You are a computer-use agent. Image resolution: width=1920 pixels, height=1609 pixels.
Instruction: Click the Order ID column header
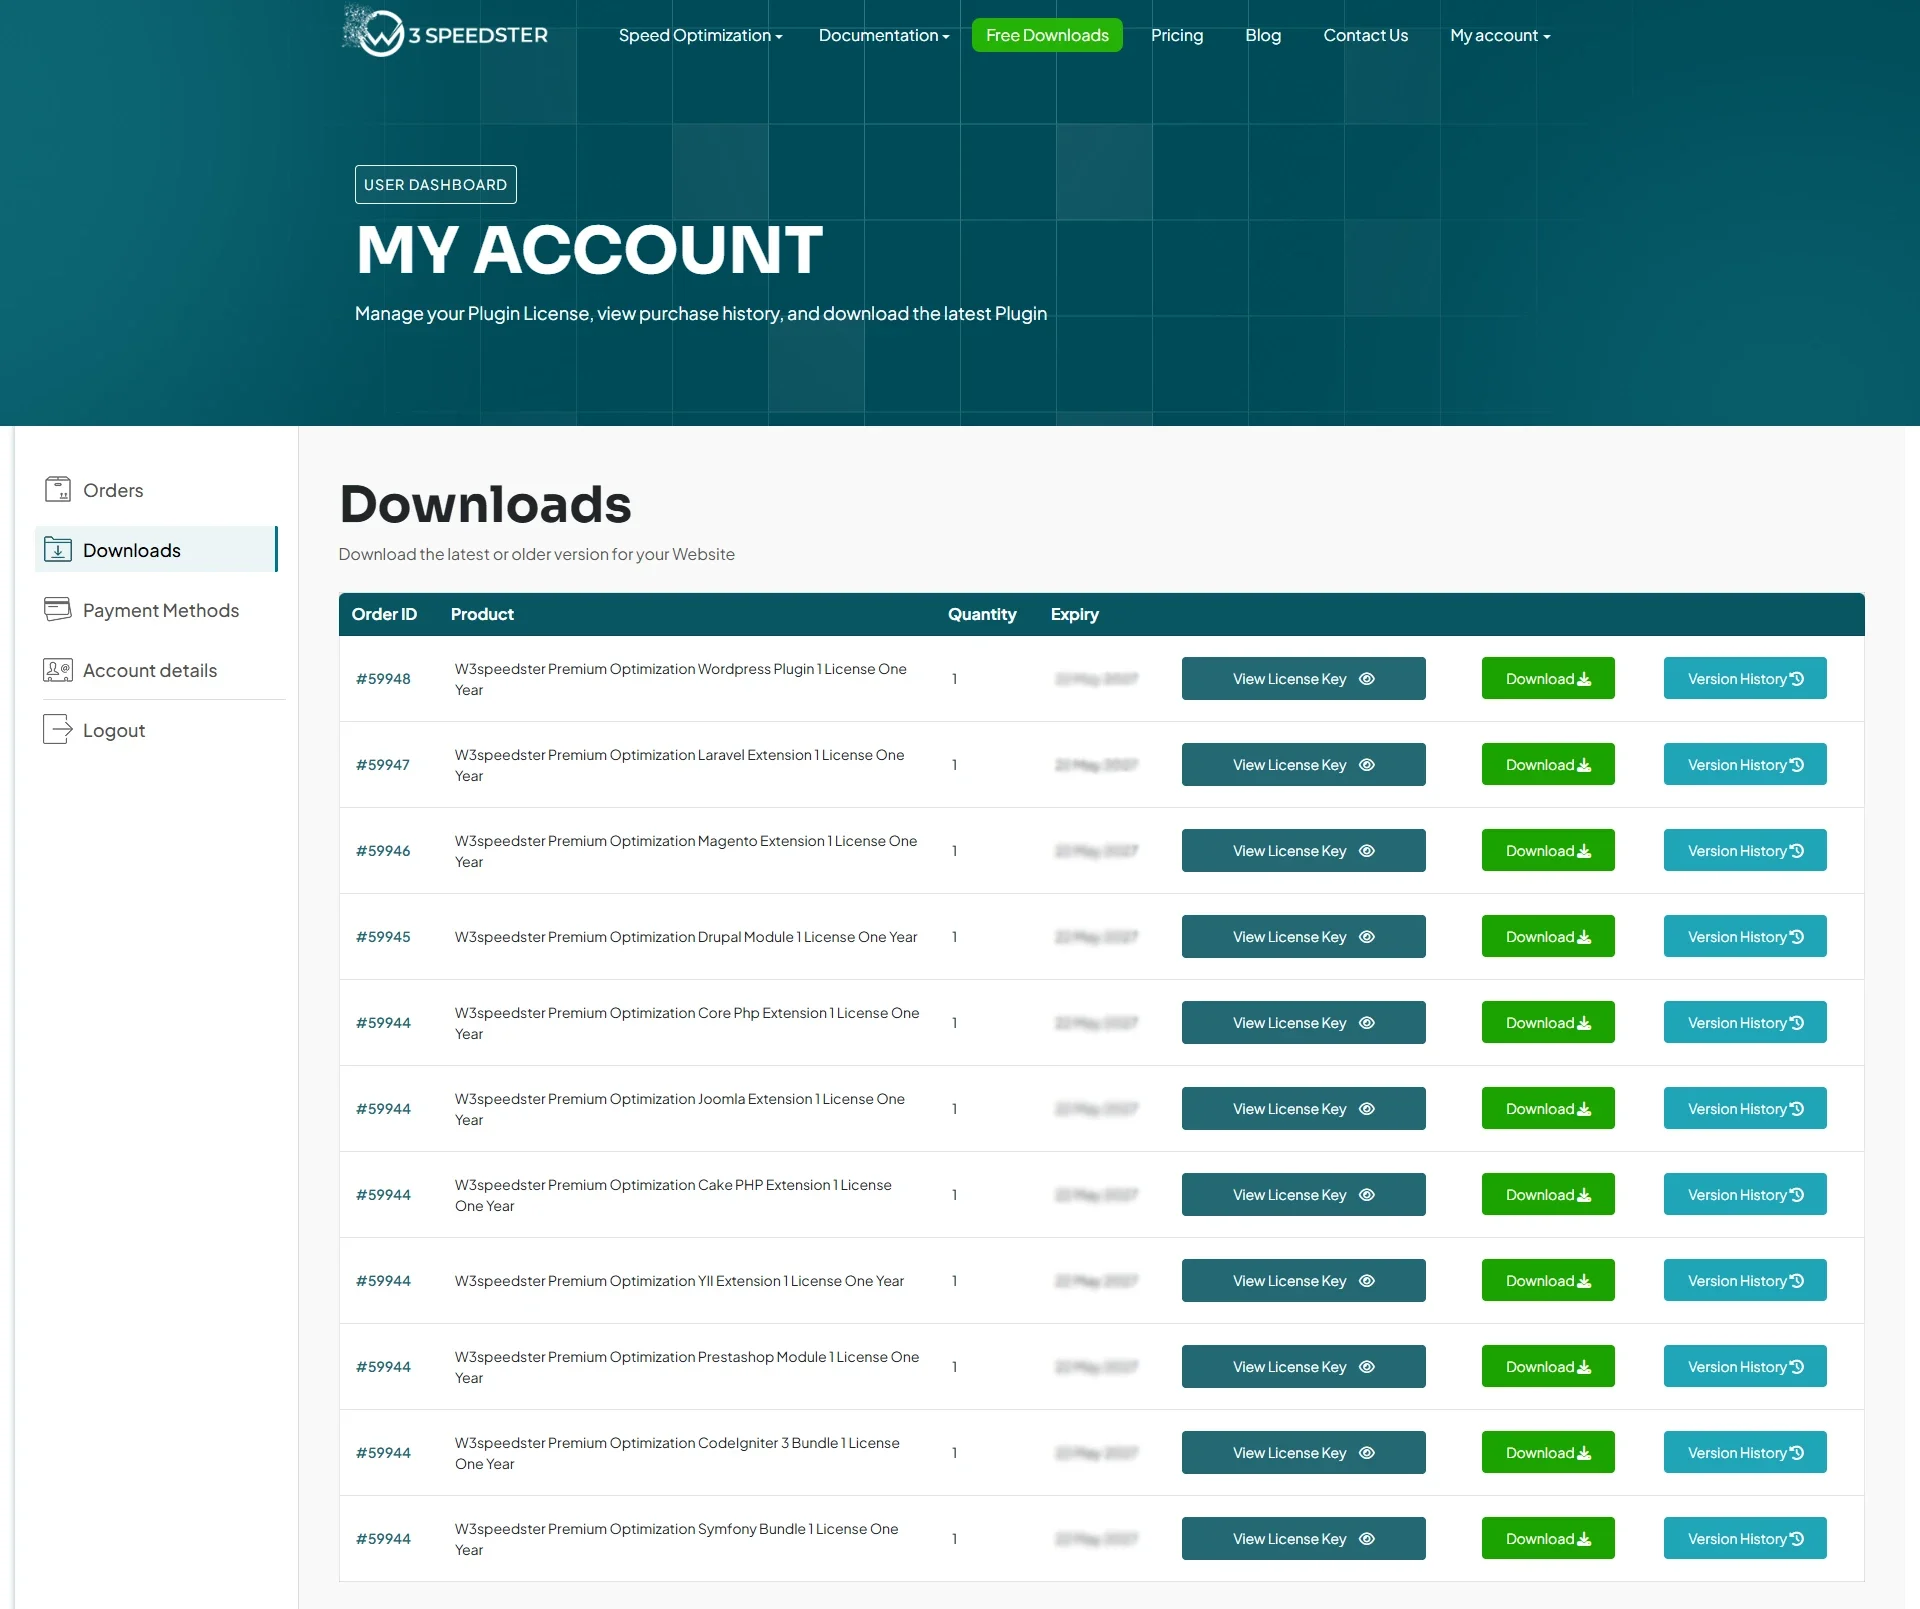point(384,614)
